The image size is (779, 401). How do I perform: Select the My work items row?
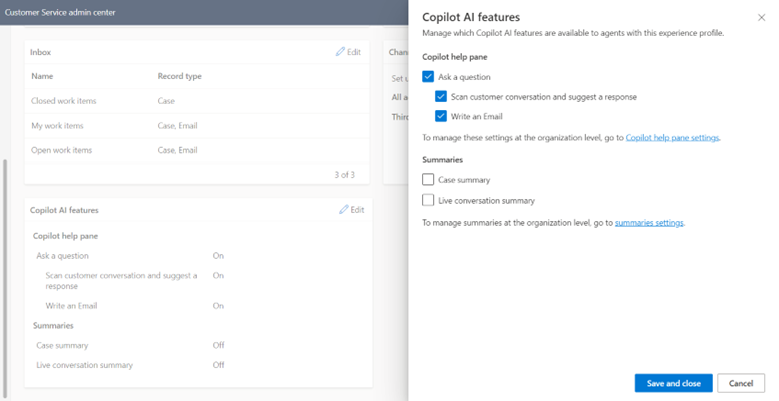click(57, 126)
